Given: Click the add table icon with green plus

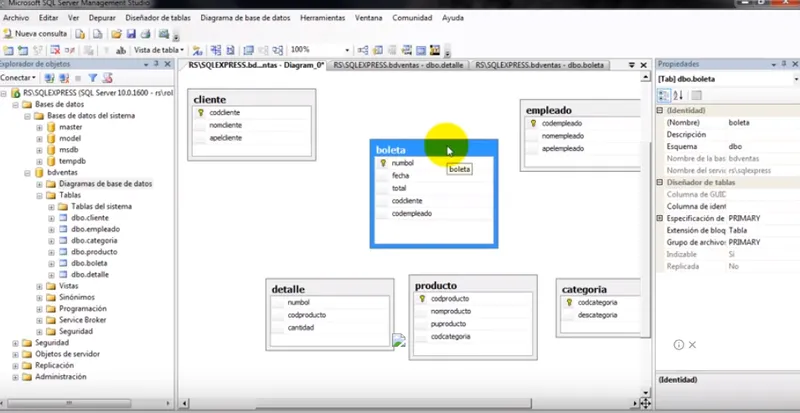Looking at the screenshot, I should point(22,50).
